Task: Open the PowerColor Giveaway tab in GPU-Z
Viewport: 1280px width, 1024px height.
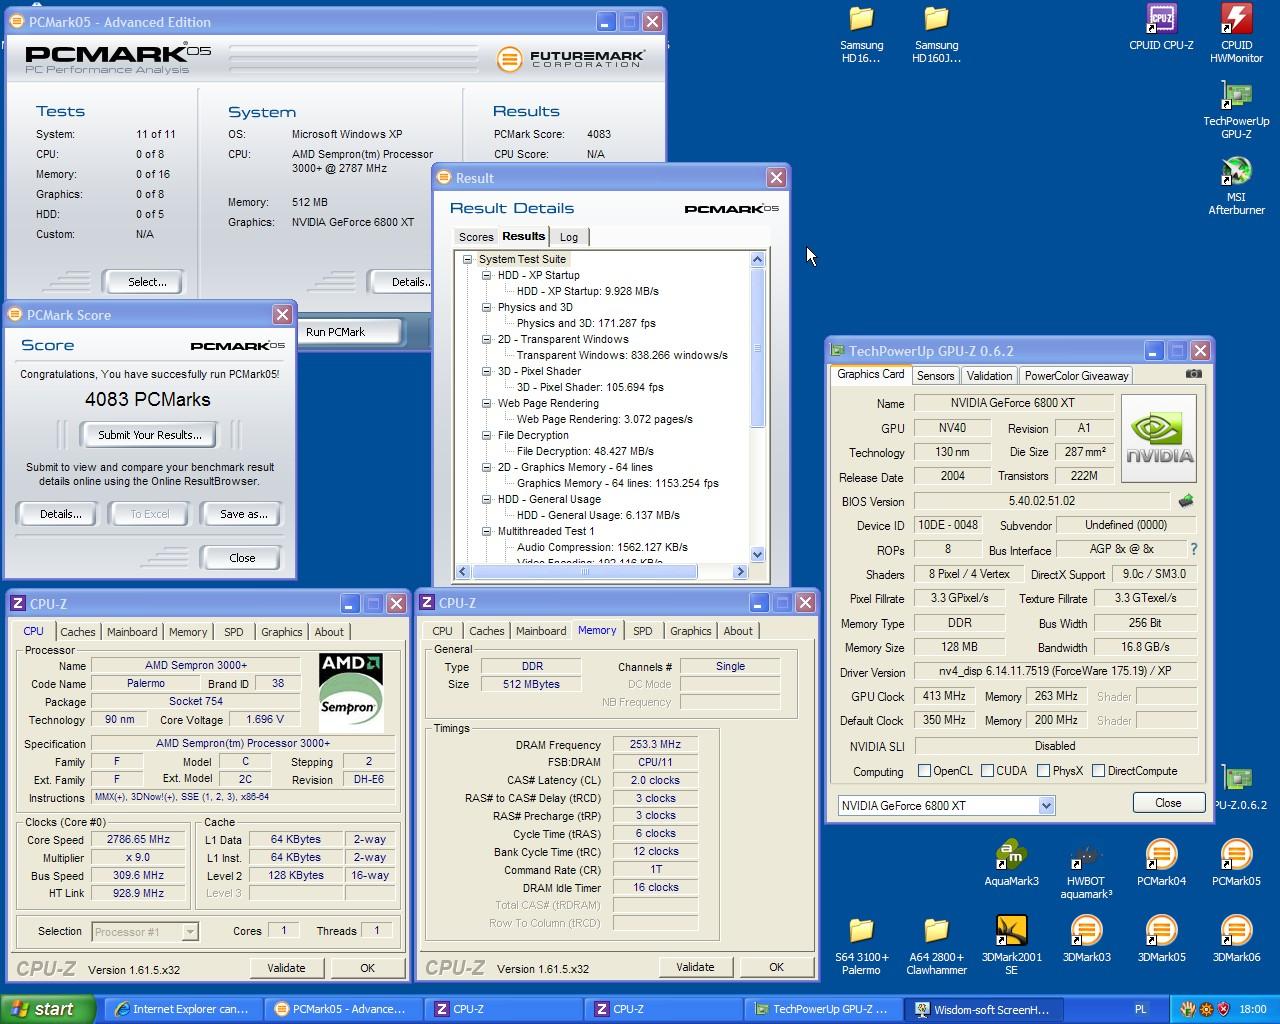Action: click(1076, 376)
